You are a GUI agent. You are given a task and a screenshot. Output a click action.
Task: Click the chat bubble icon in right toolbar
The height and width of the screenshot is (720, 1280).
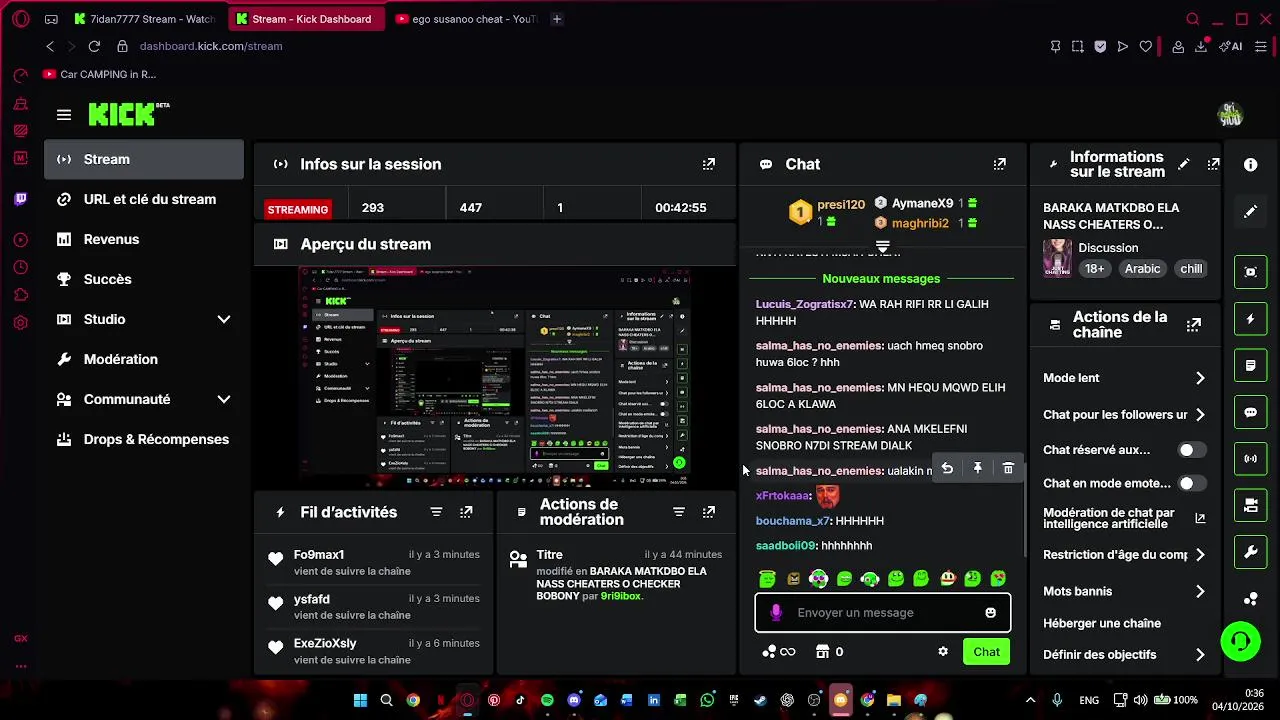point(1251,412)
